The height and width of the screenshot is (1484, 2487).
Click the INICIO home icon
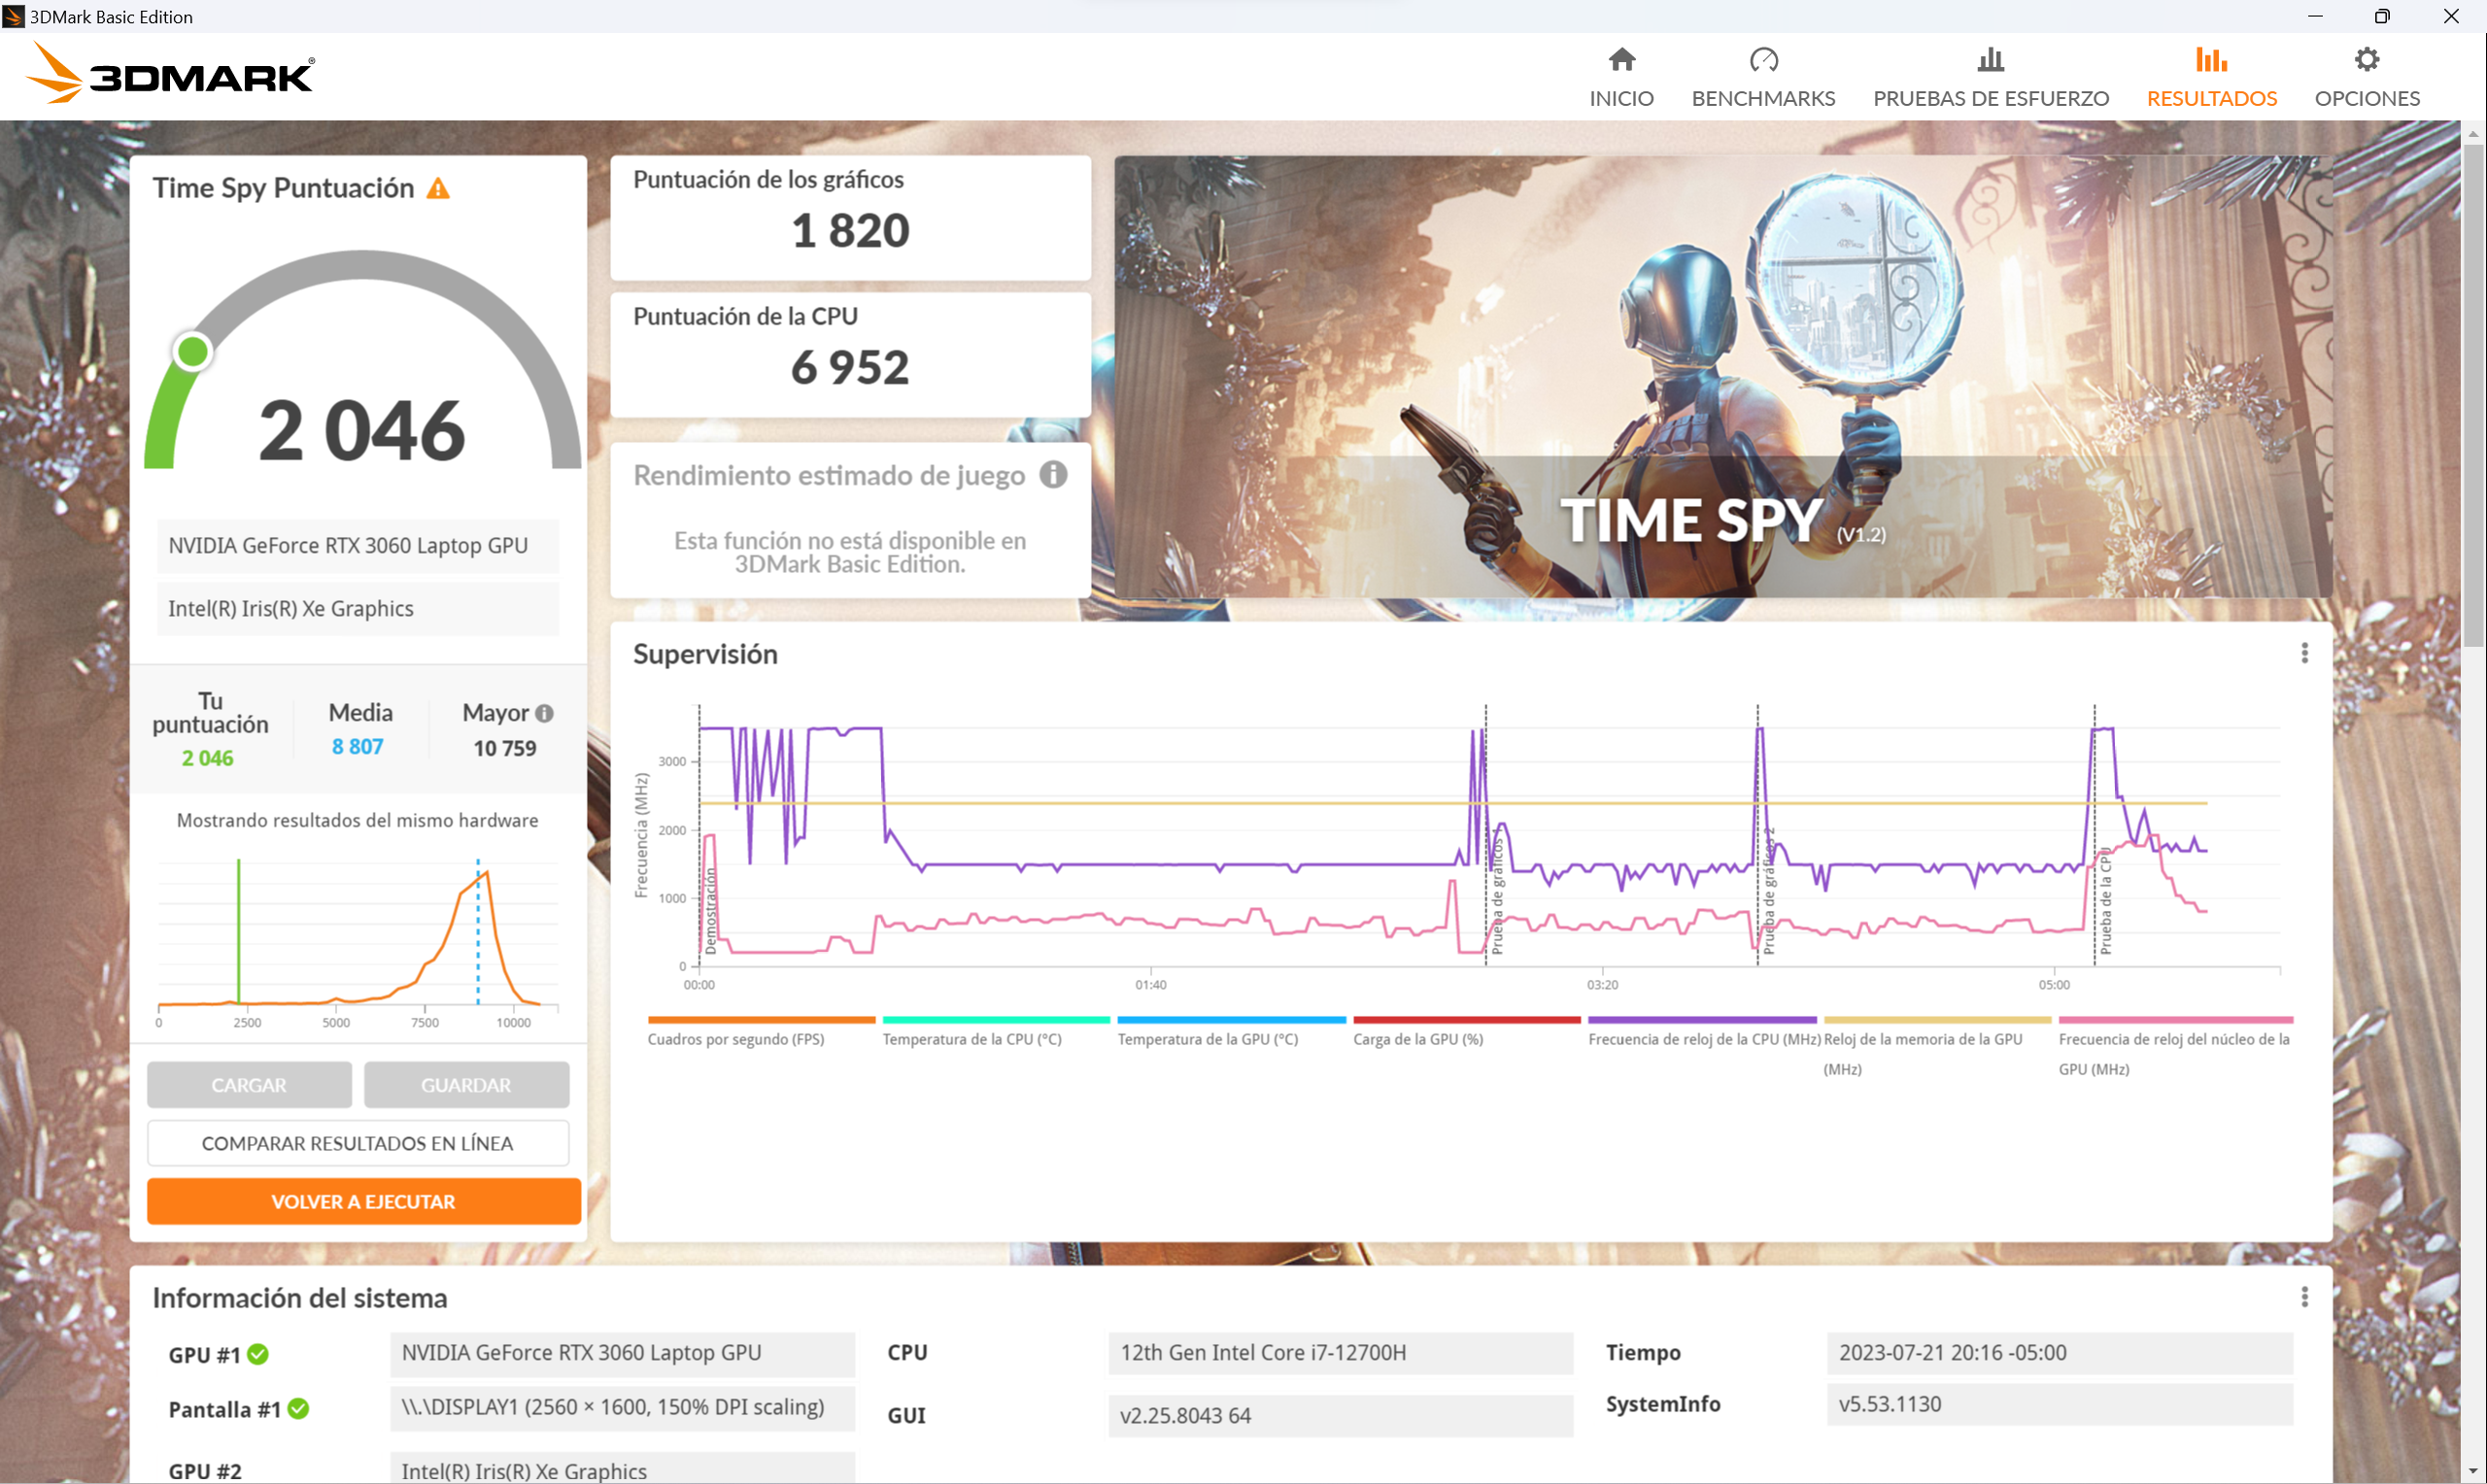[x=1621, y=60]
